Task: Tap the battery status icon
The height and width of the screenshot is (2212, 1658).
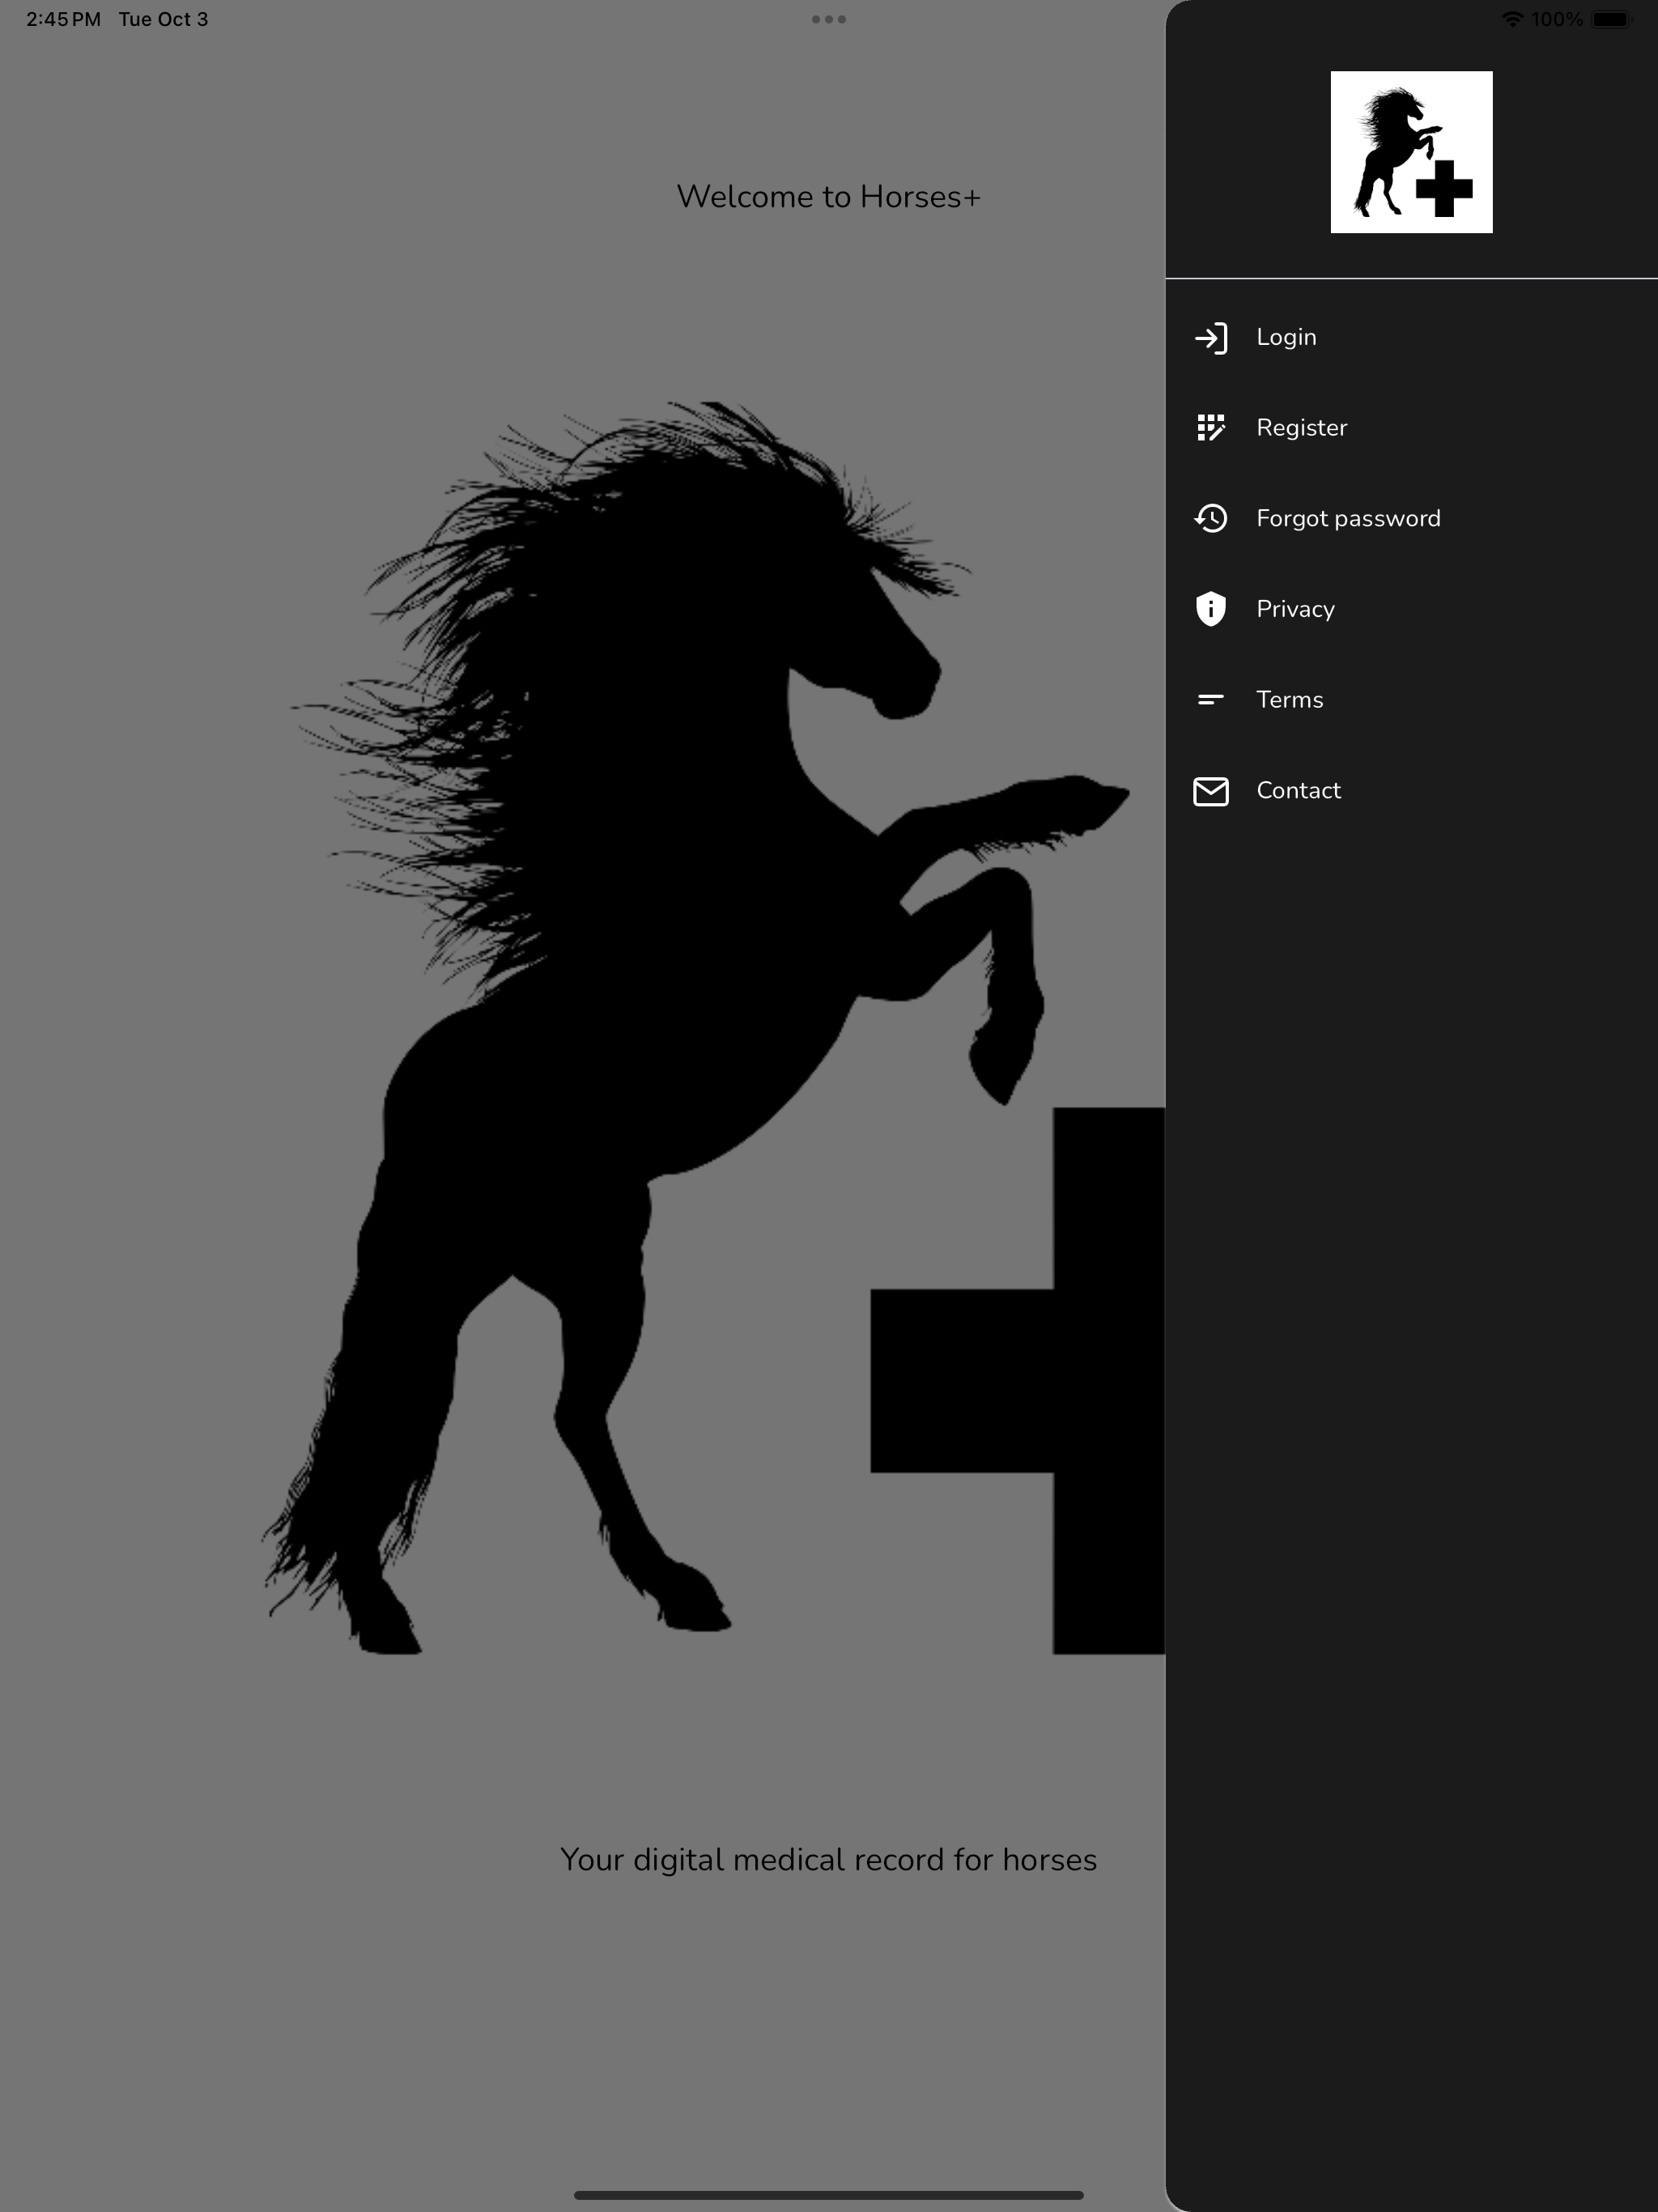Action: (x=1611, y=19)
